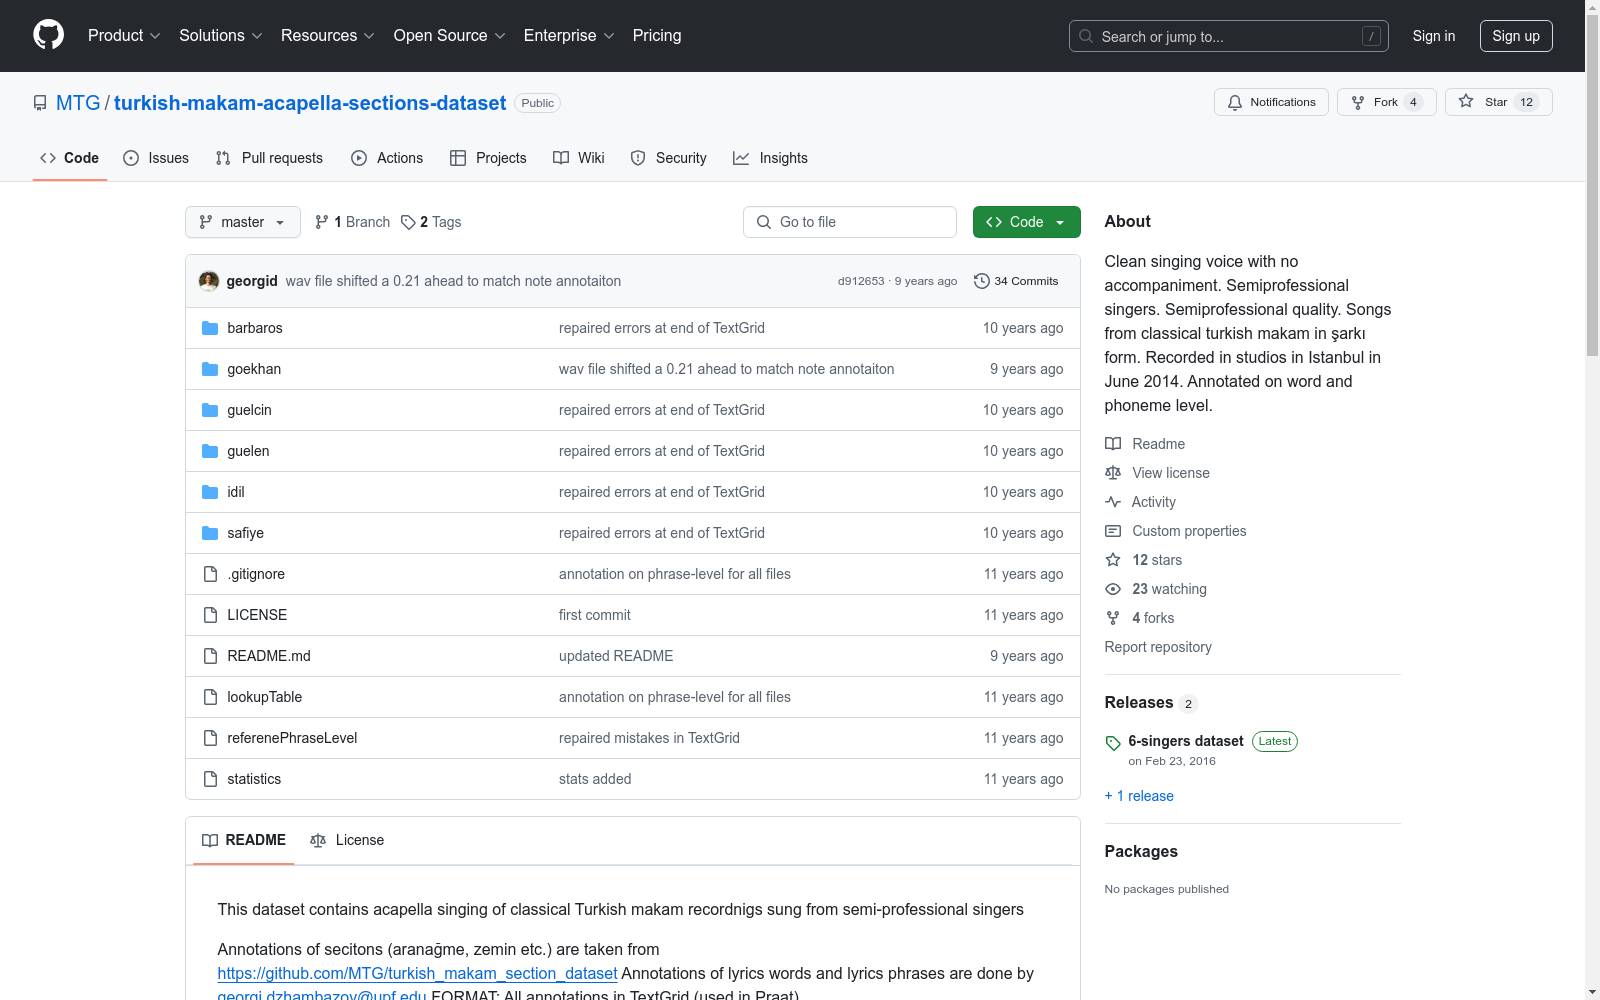
Task: Click the README.md file icon
Action: coord(210,656)
